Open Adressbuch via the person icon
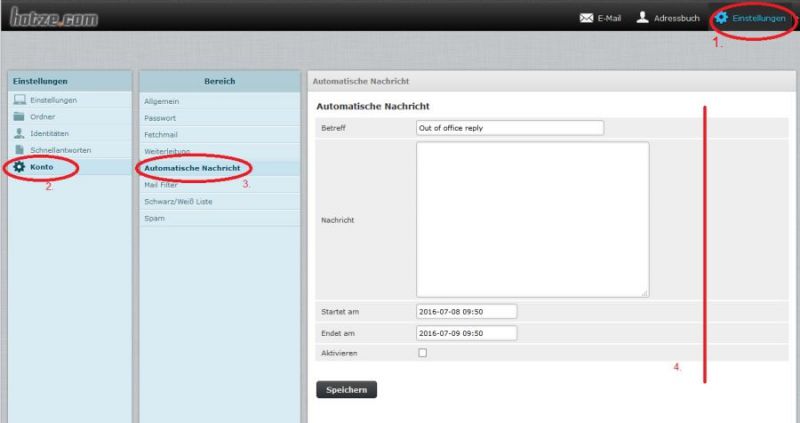The height and width of the screenshot is (423, 800). [x=644, y=19]
